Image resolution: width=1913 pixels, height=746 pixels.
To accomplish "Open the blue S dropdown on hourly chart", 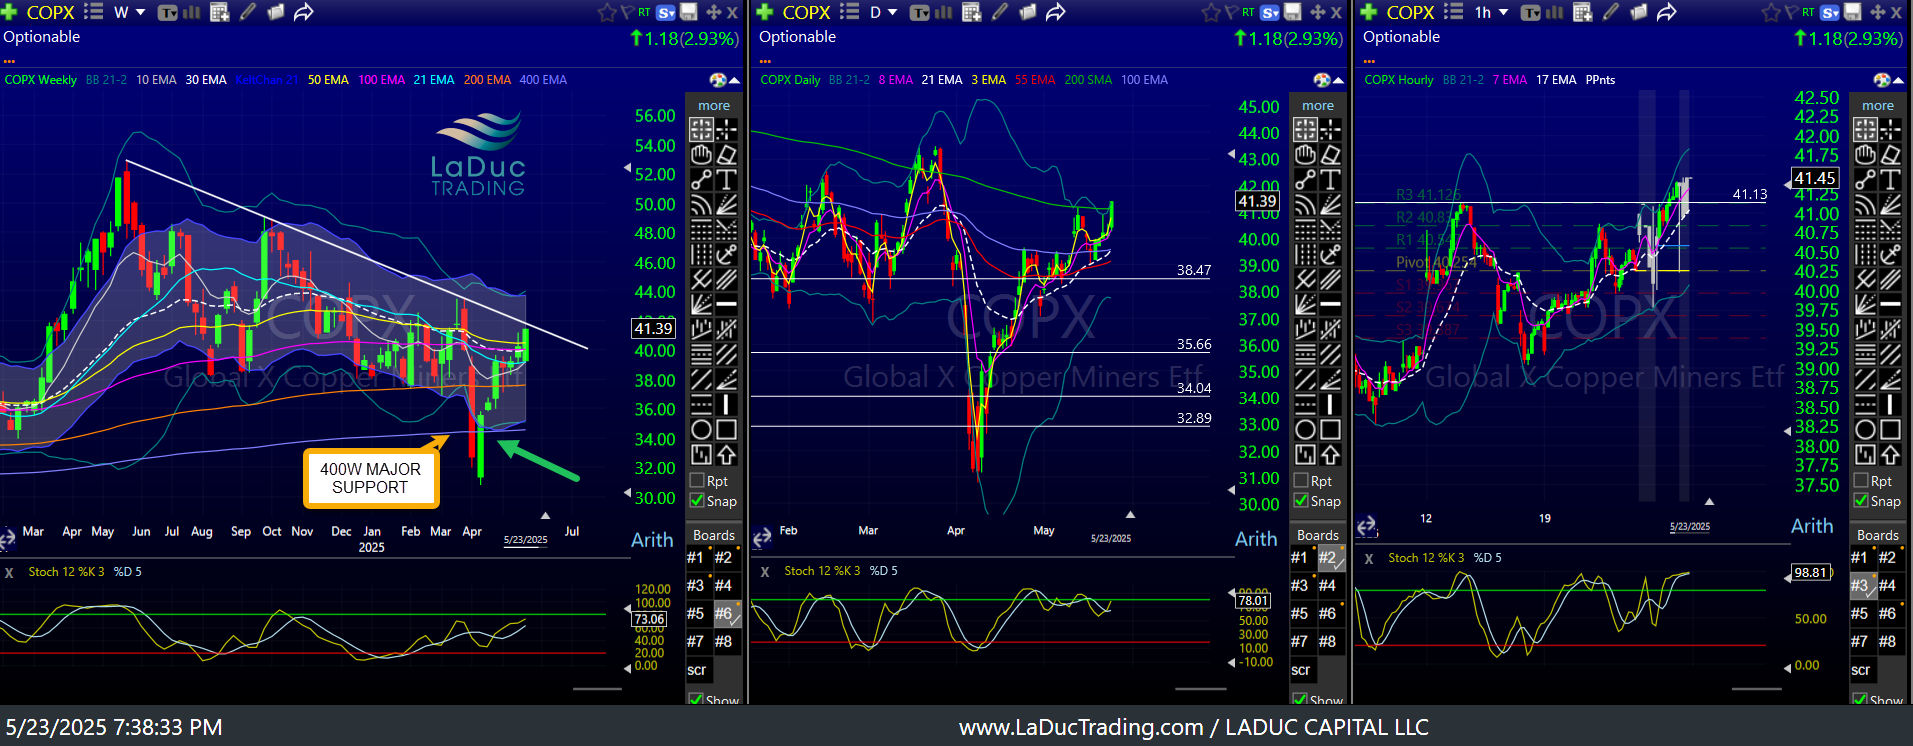I will (1829, 12).
